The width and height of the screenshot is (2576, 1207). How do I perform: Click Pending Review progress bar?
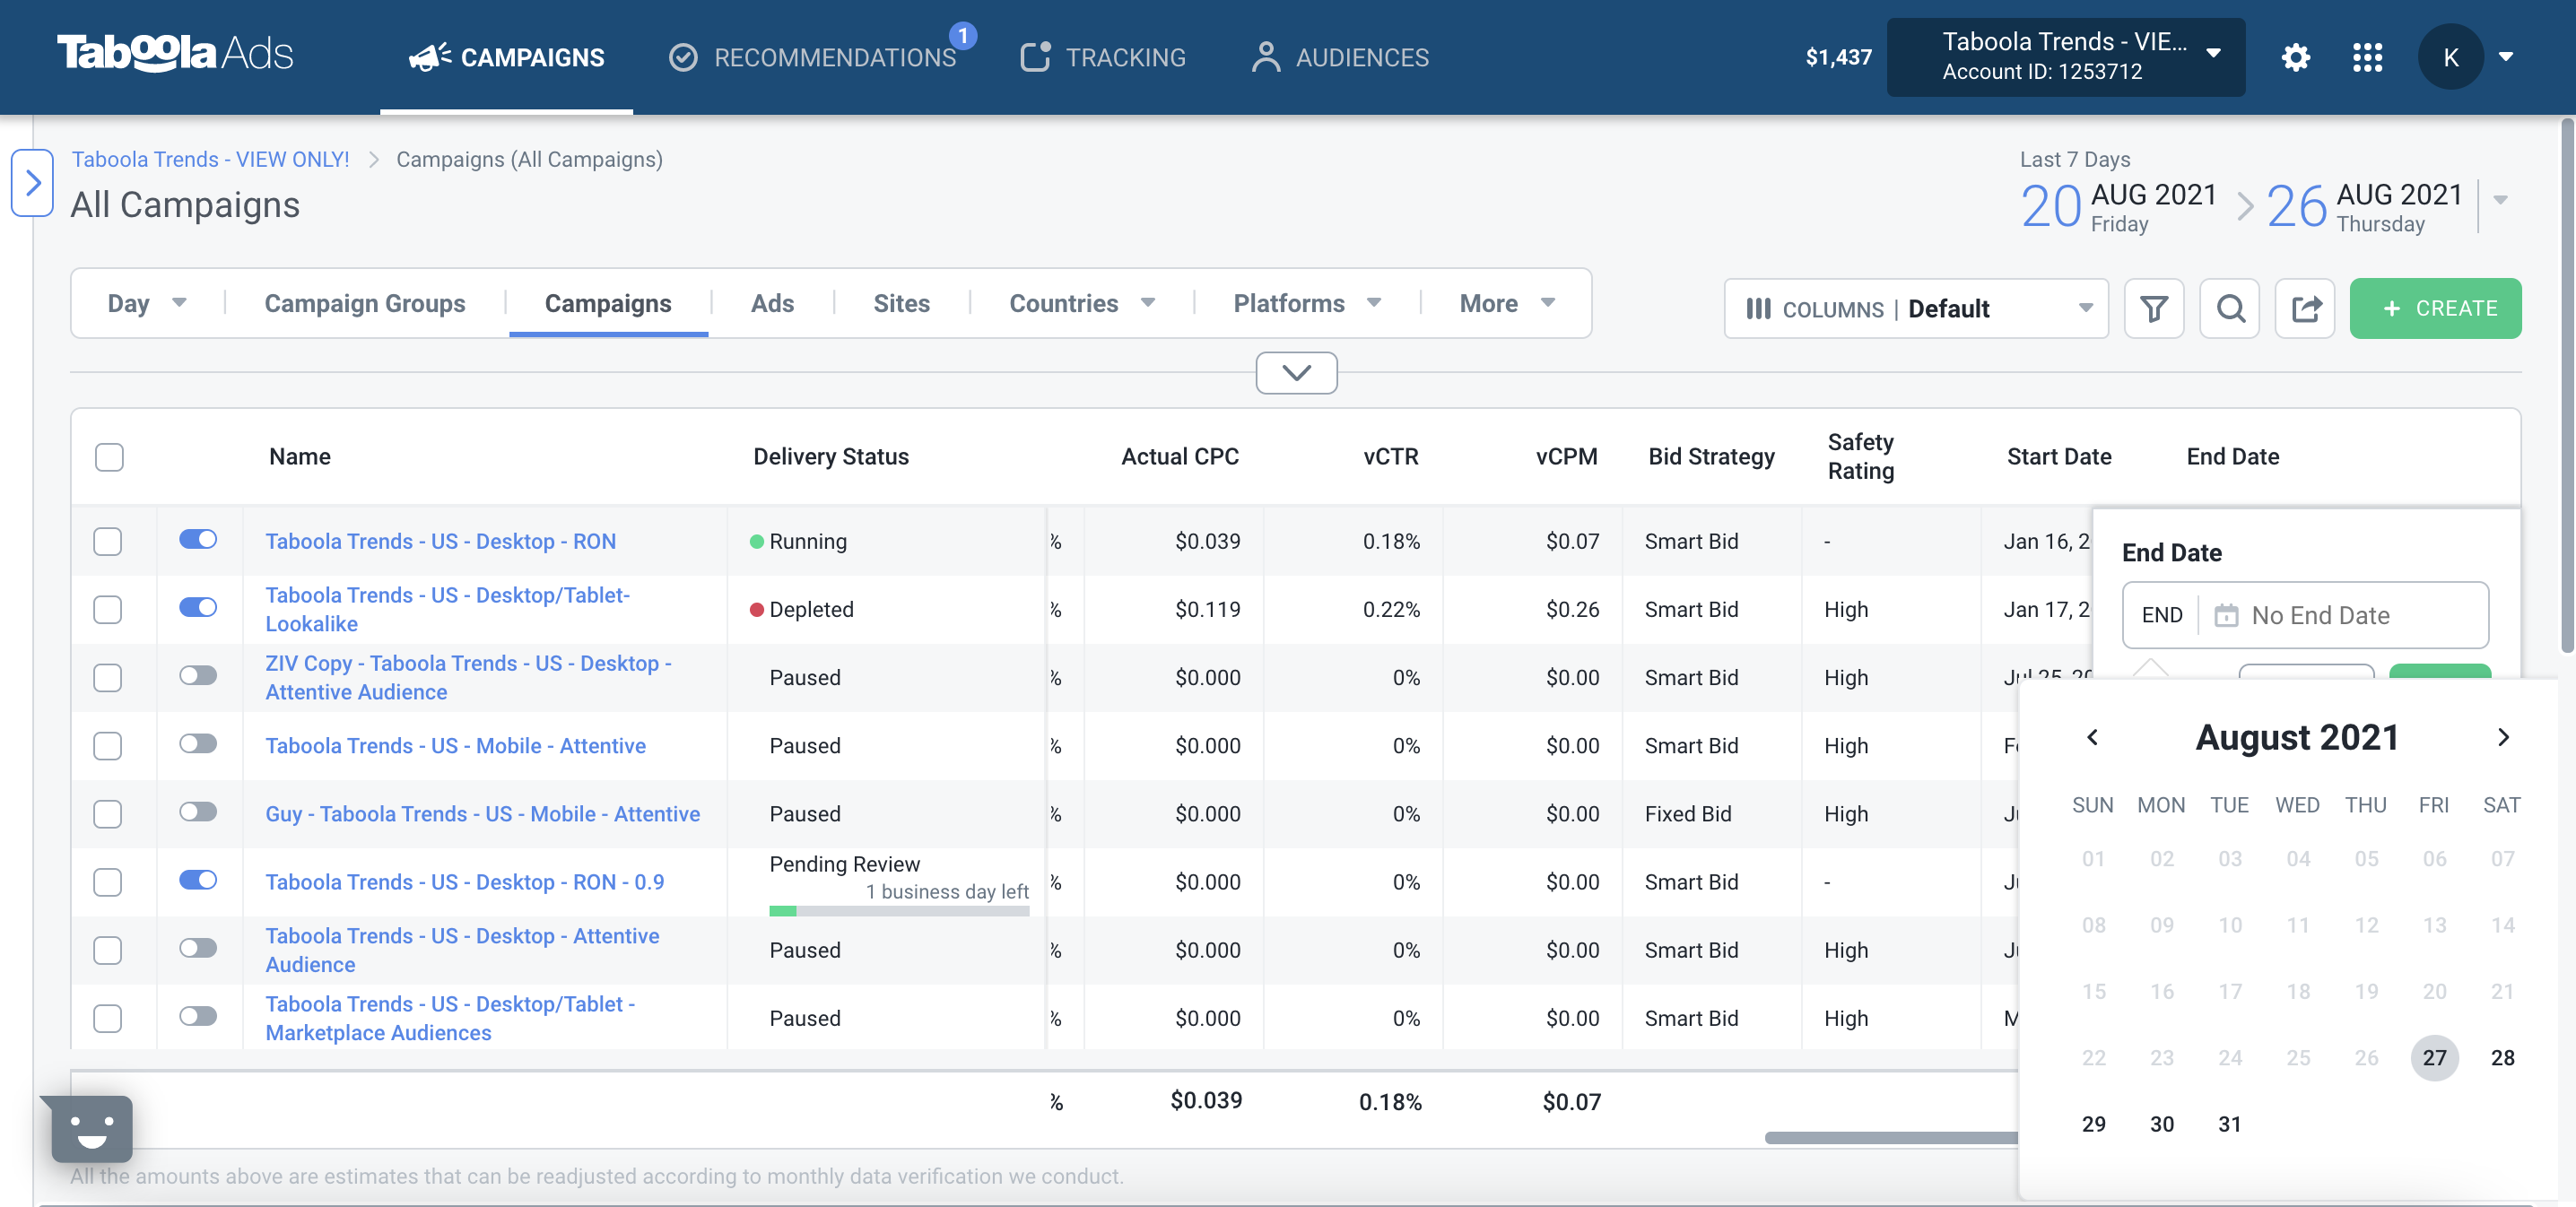pos(898,910)
